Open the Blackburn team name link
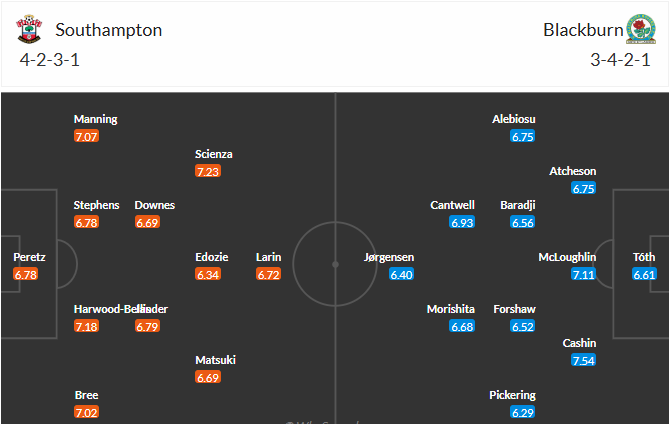Viewport: 669px width, 424px height. pyautogui.click(x=582, y=30)
